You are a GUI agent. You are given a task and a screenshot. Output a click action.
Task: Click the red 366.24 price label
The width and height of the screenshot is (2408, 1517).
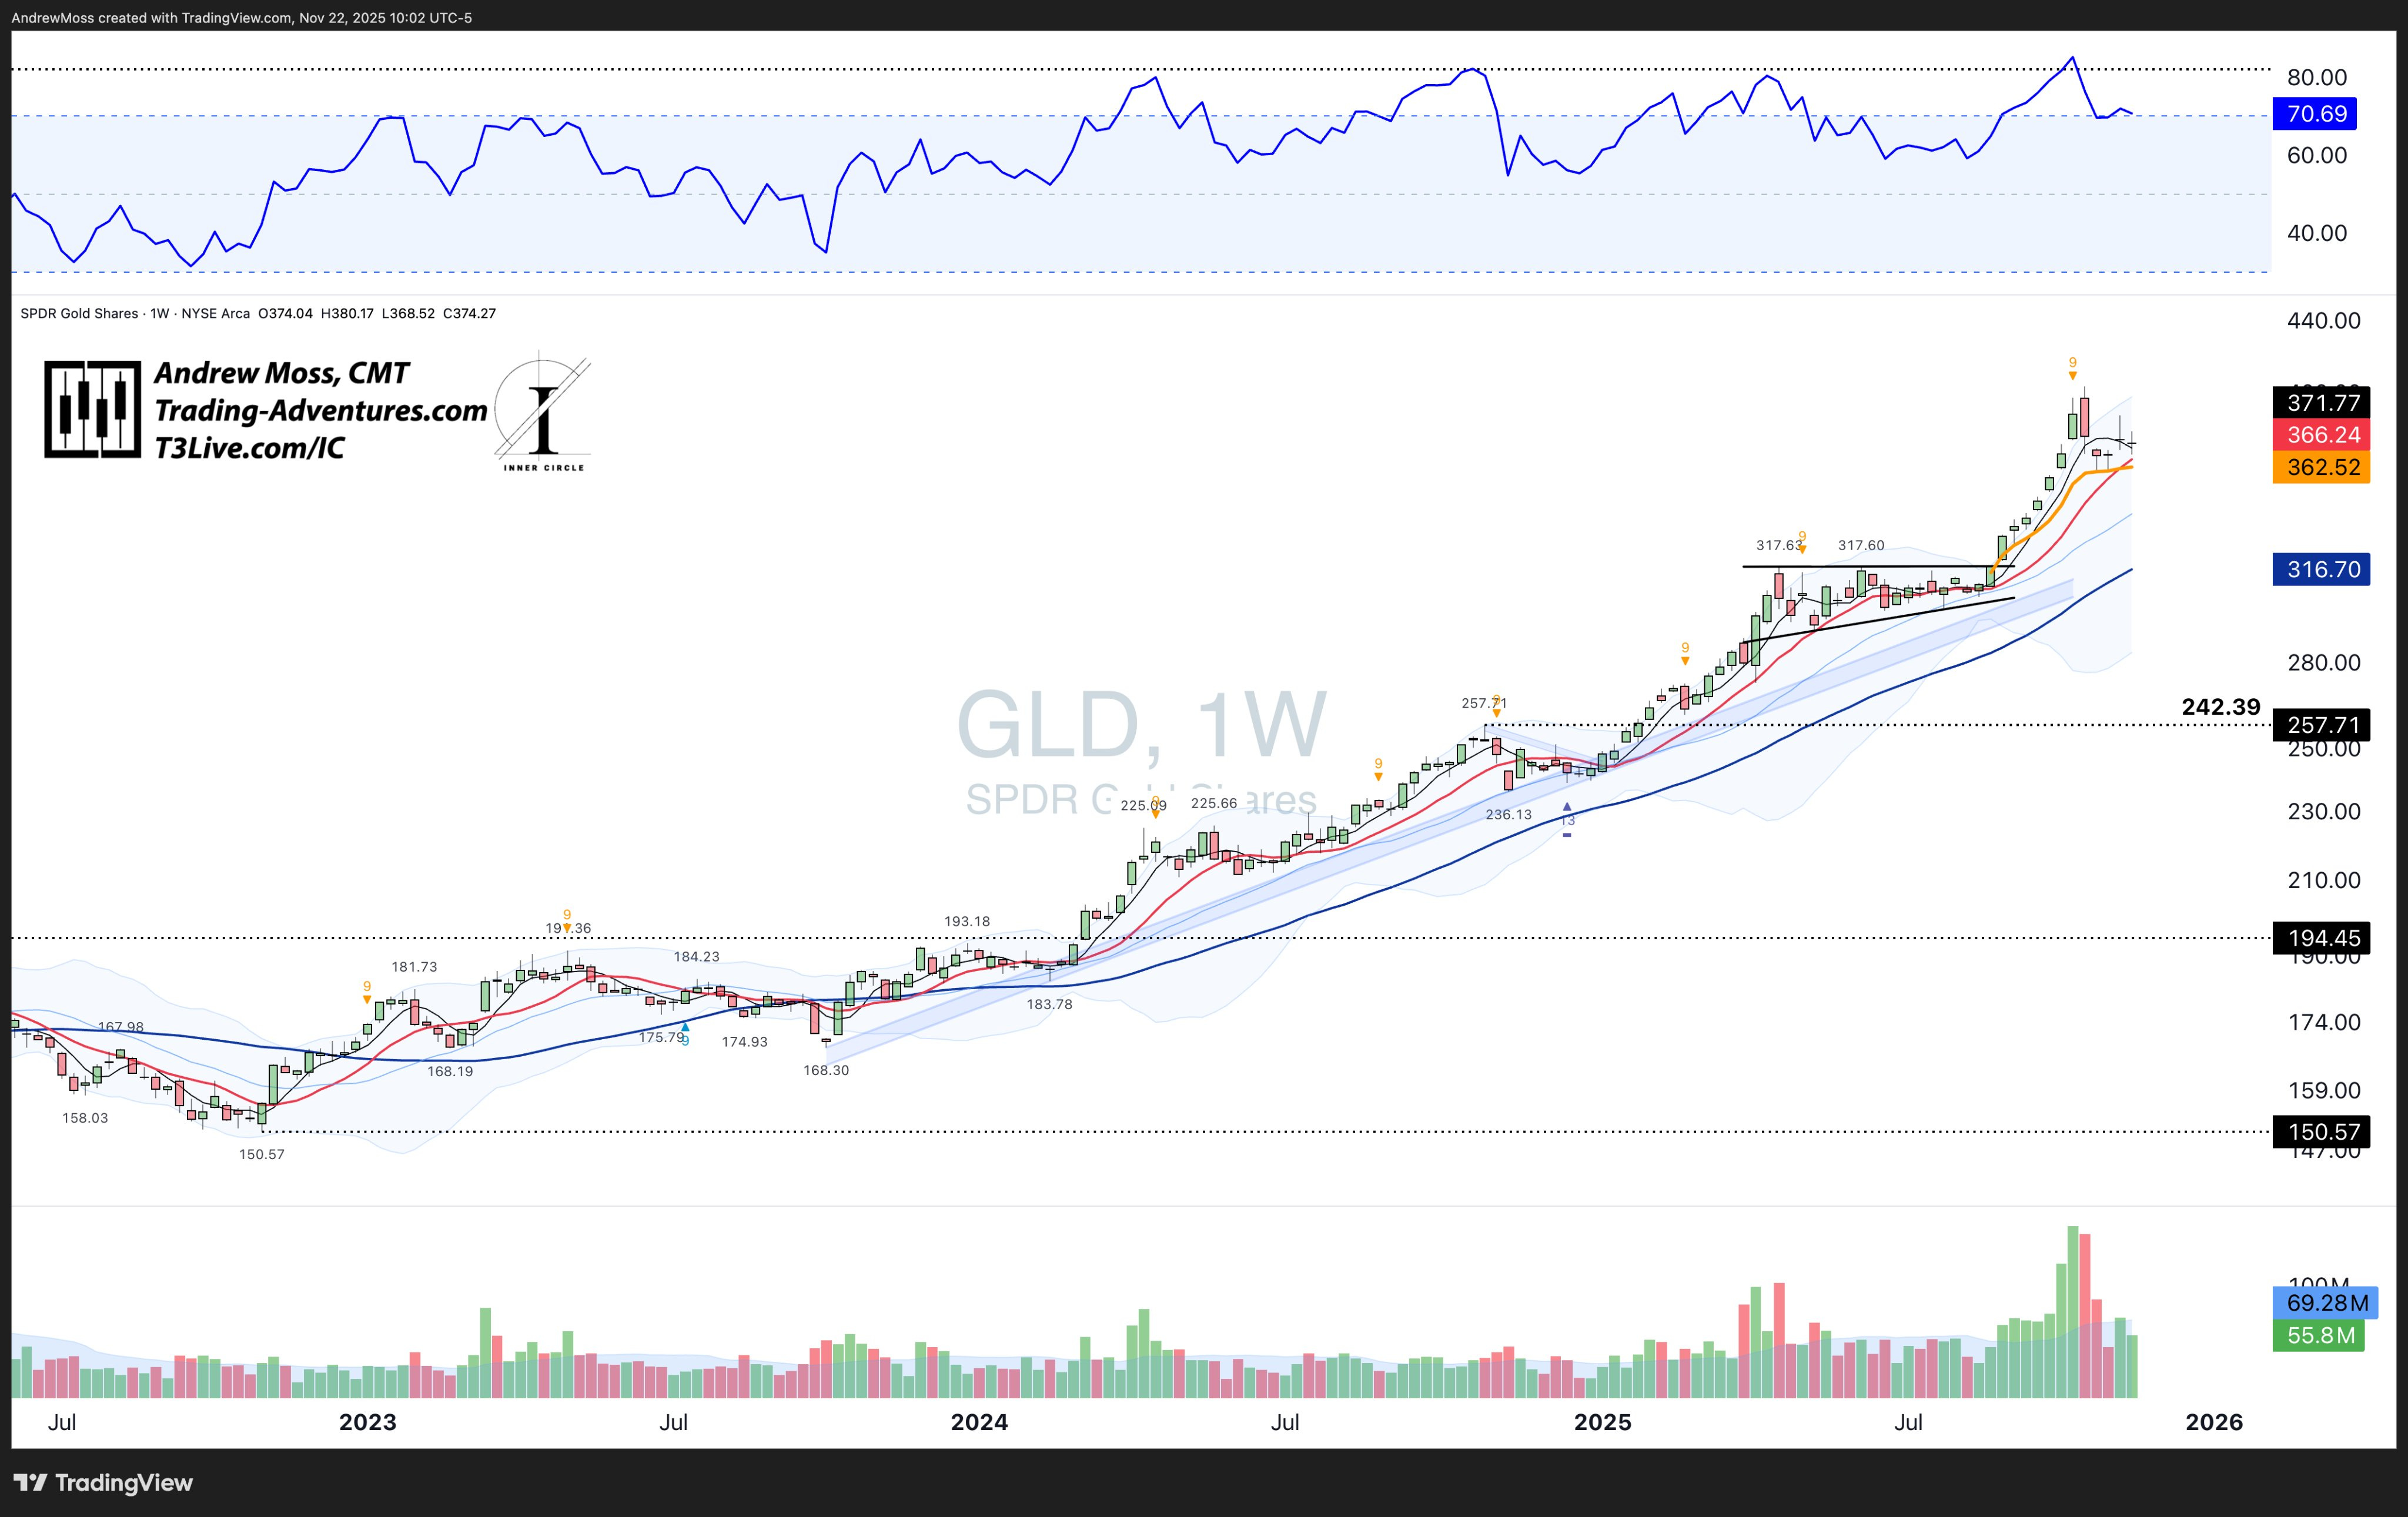point(2322,435)
